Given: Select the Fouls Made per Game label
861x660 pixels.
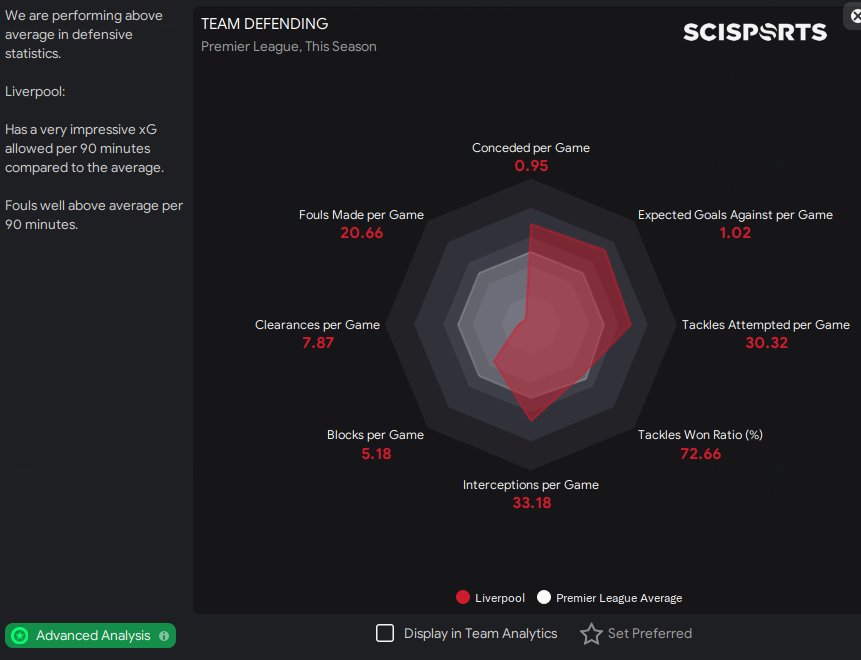Looking at the screenshot, I should (361, 215).
